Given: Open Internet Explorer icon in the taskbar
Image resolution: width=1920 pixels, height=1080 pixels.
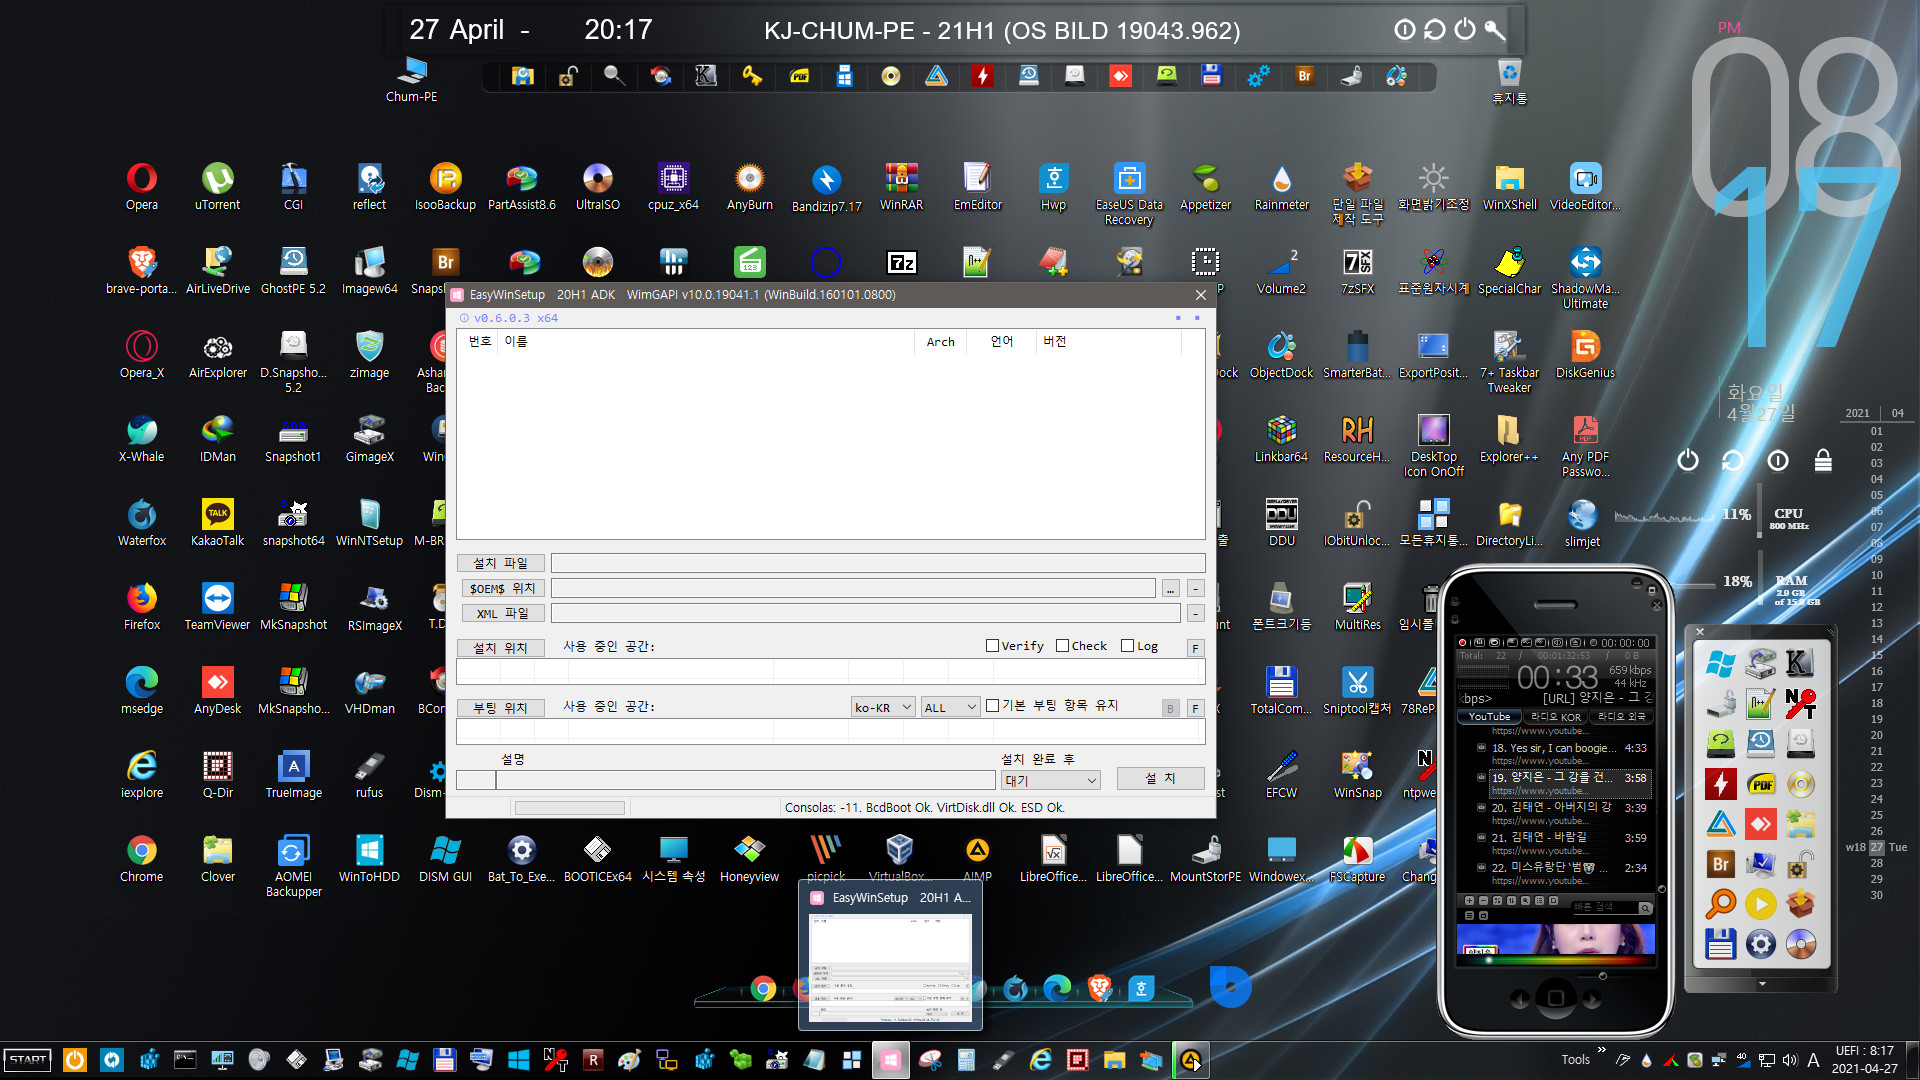Looking at the screenshot, I should [x=1040, y=1060].
